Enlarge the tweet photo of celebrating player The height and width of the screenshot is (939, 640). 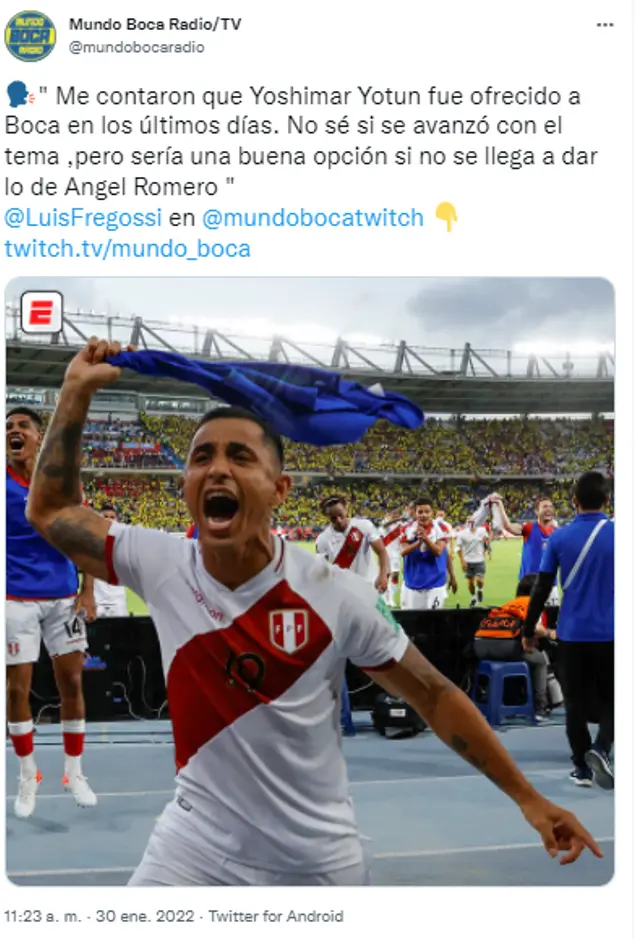pyautogui.click(x=310, y=581)
